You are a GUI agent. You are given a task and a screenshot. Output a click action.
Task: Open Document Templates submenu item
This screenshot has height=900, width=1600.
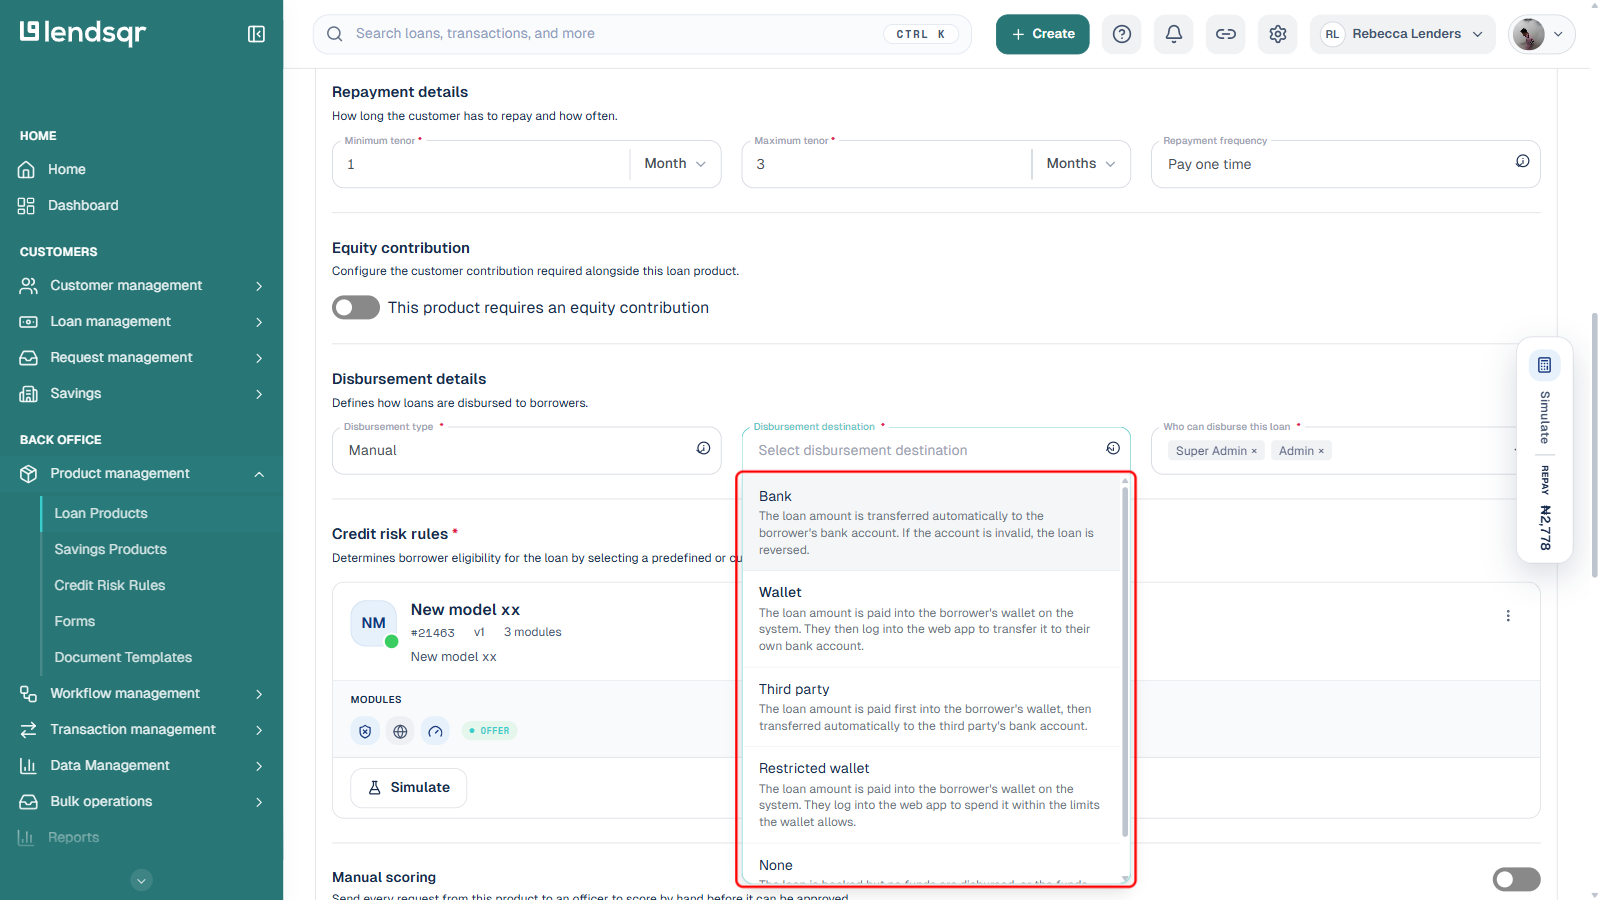coord(123,658)
